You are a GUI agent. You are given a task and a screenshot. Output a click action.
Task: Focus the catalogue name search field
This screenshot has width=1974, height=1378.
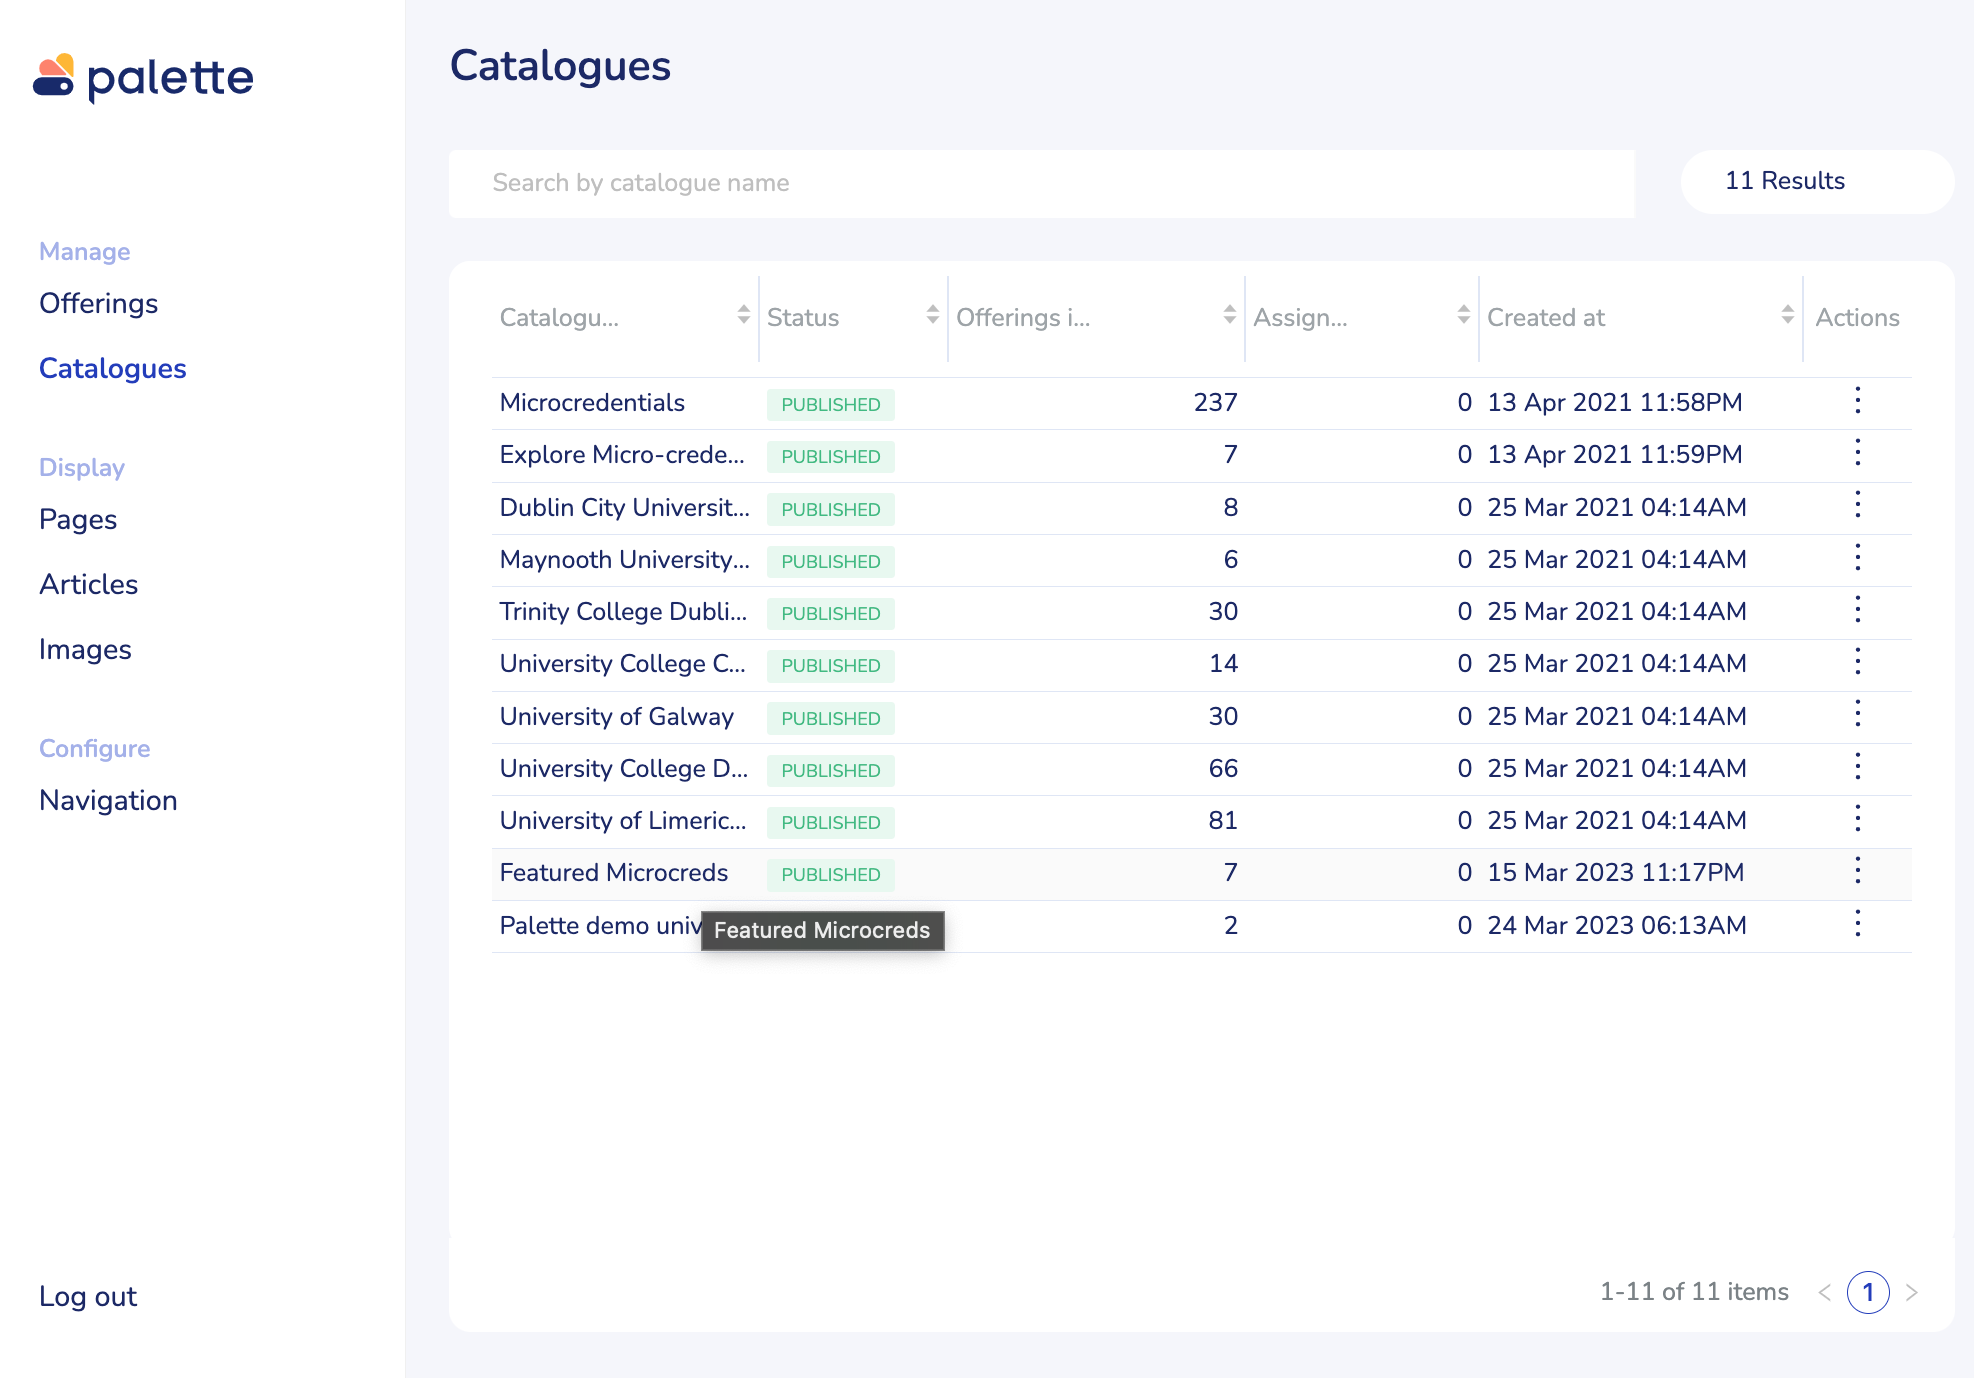pyautogui.click(x=1040, y=183)
